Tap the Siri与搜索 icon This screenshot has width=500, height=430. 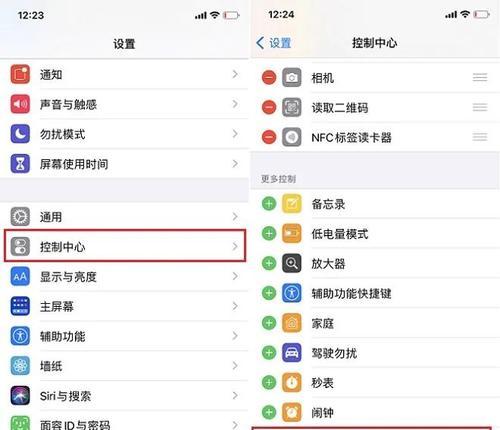coord(20,396)
